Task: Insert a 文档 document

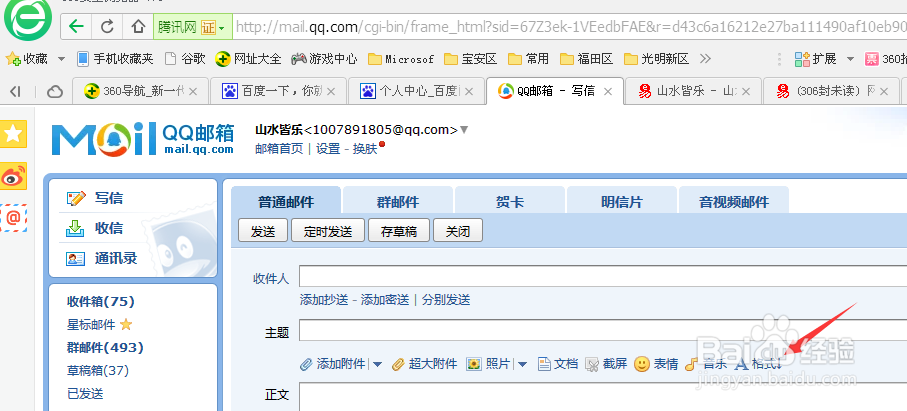Action: pyautogui.click(x=558, y=364)
